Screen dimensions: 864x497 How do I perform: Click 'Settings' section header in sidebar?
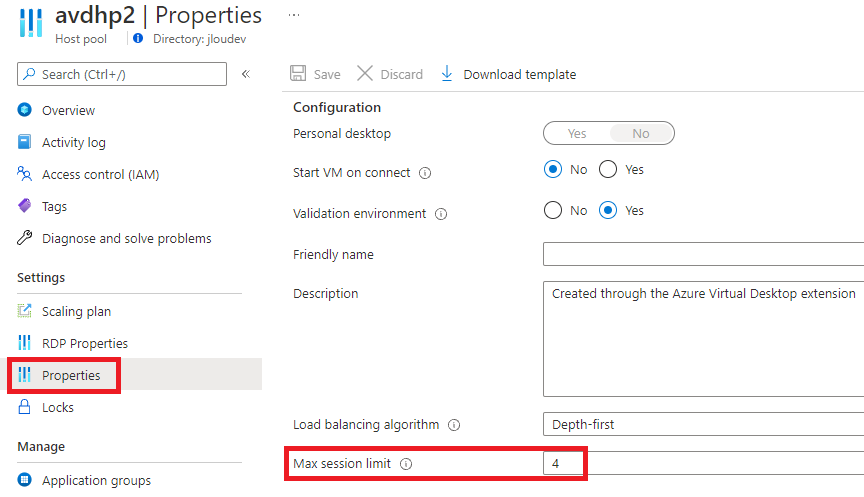click(41, 277)
